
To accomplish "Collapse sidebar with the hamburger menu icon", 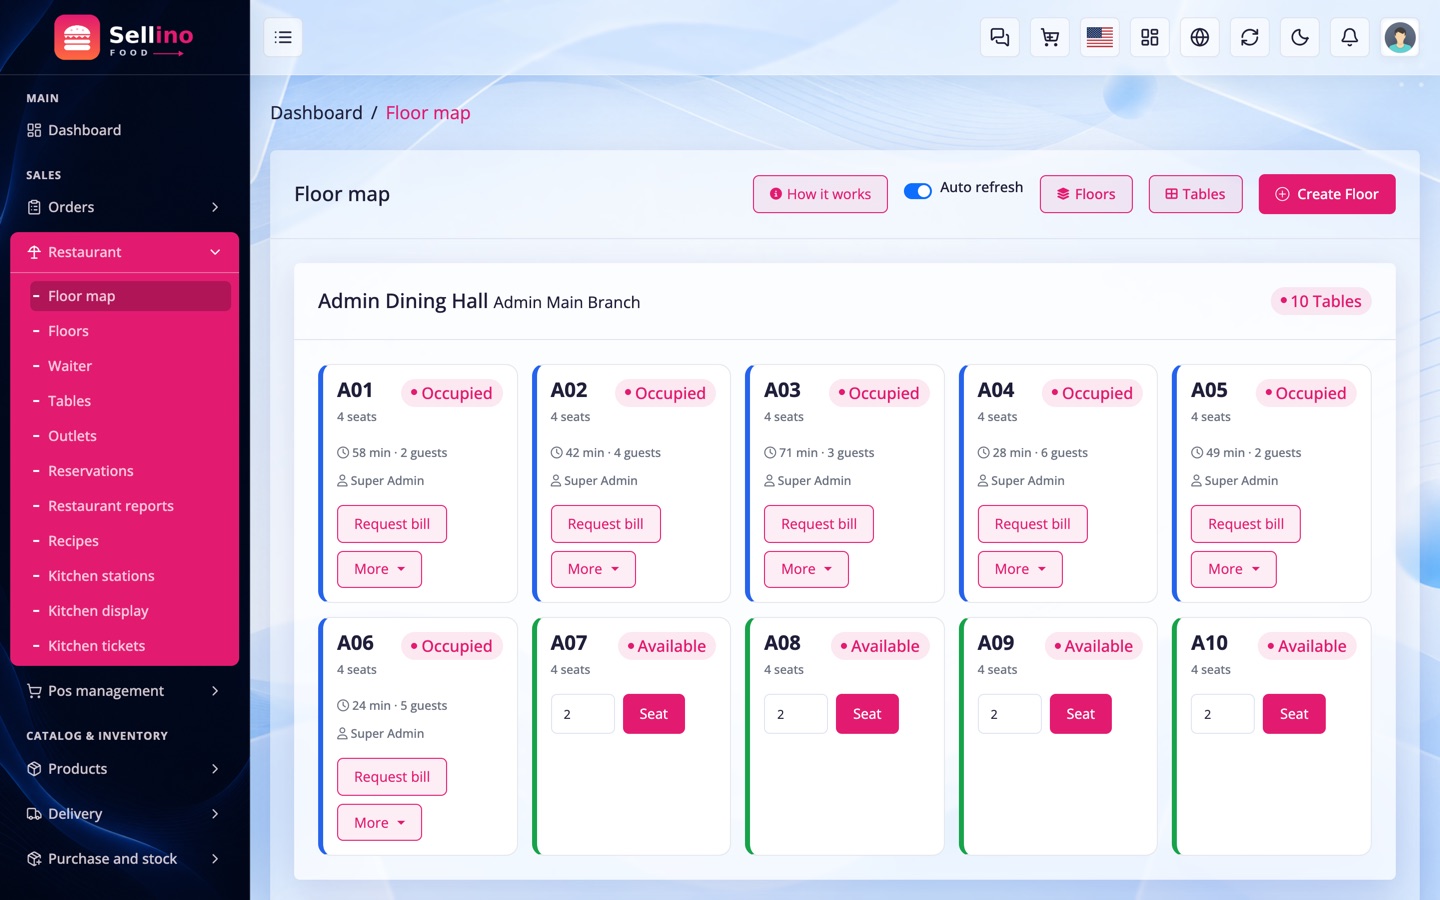I will coord(283,37).
